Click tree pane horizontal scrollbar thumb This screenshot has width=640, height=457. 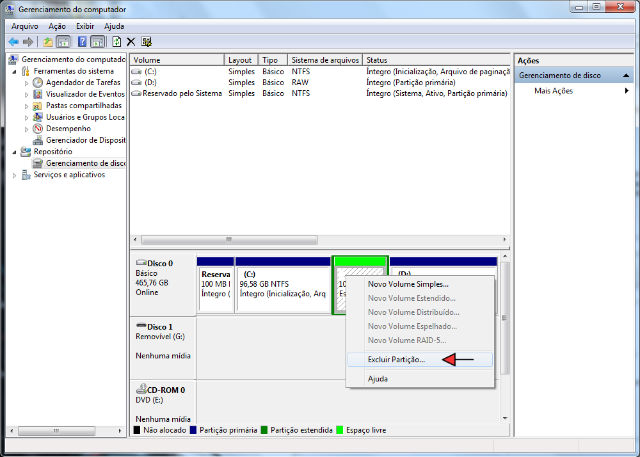[57, 430]
